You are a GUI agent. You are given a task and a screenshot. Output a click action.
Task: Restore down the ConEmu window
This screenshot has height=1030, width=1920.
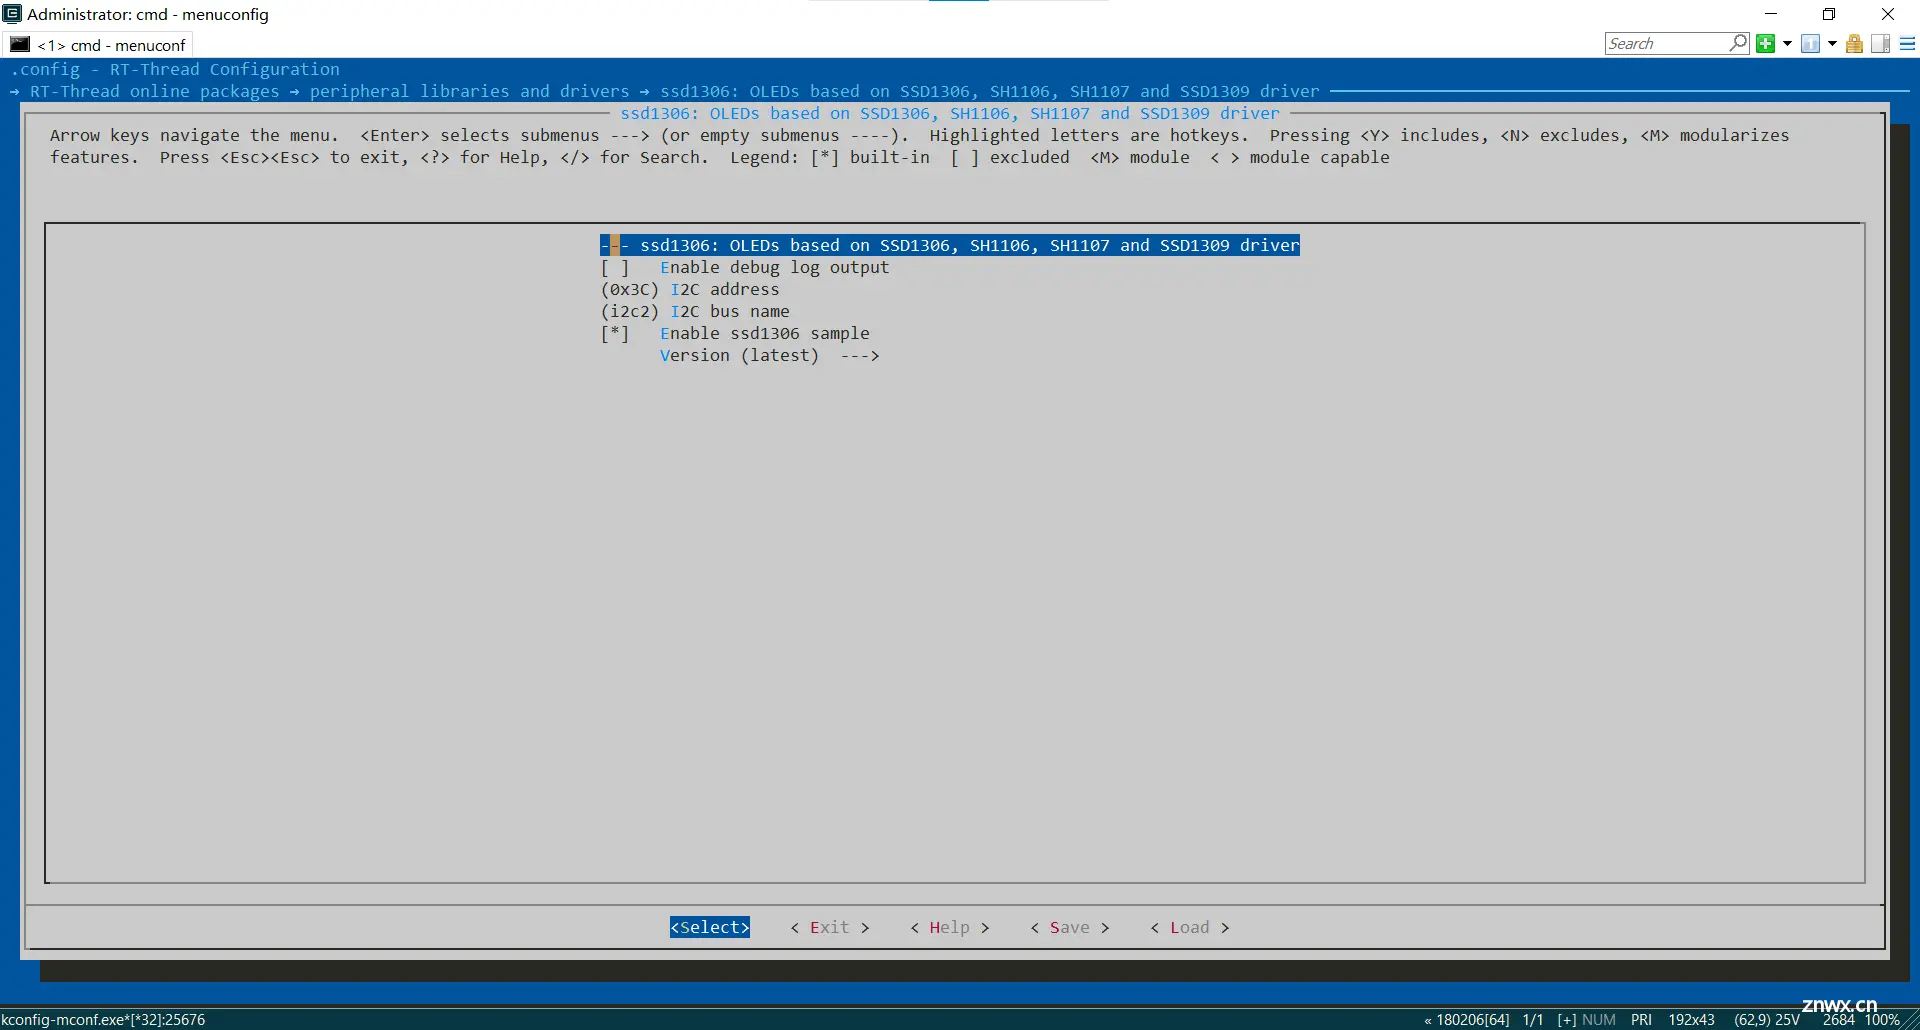pos(1829,14)
